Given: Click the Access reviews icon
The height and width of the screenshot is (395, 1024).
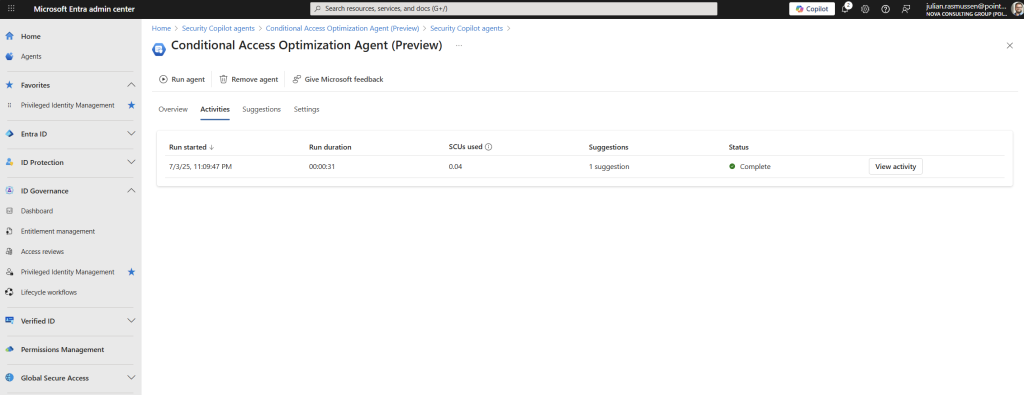Looking at the screenshot, I should 9,251.
